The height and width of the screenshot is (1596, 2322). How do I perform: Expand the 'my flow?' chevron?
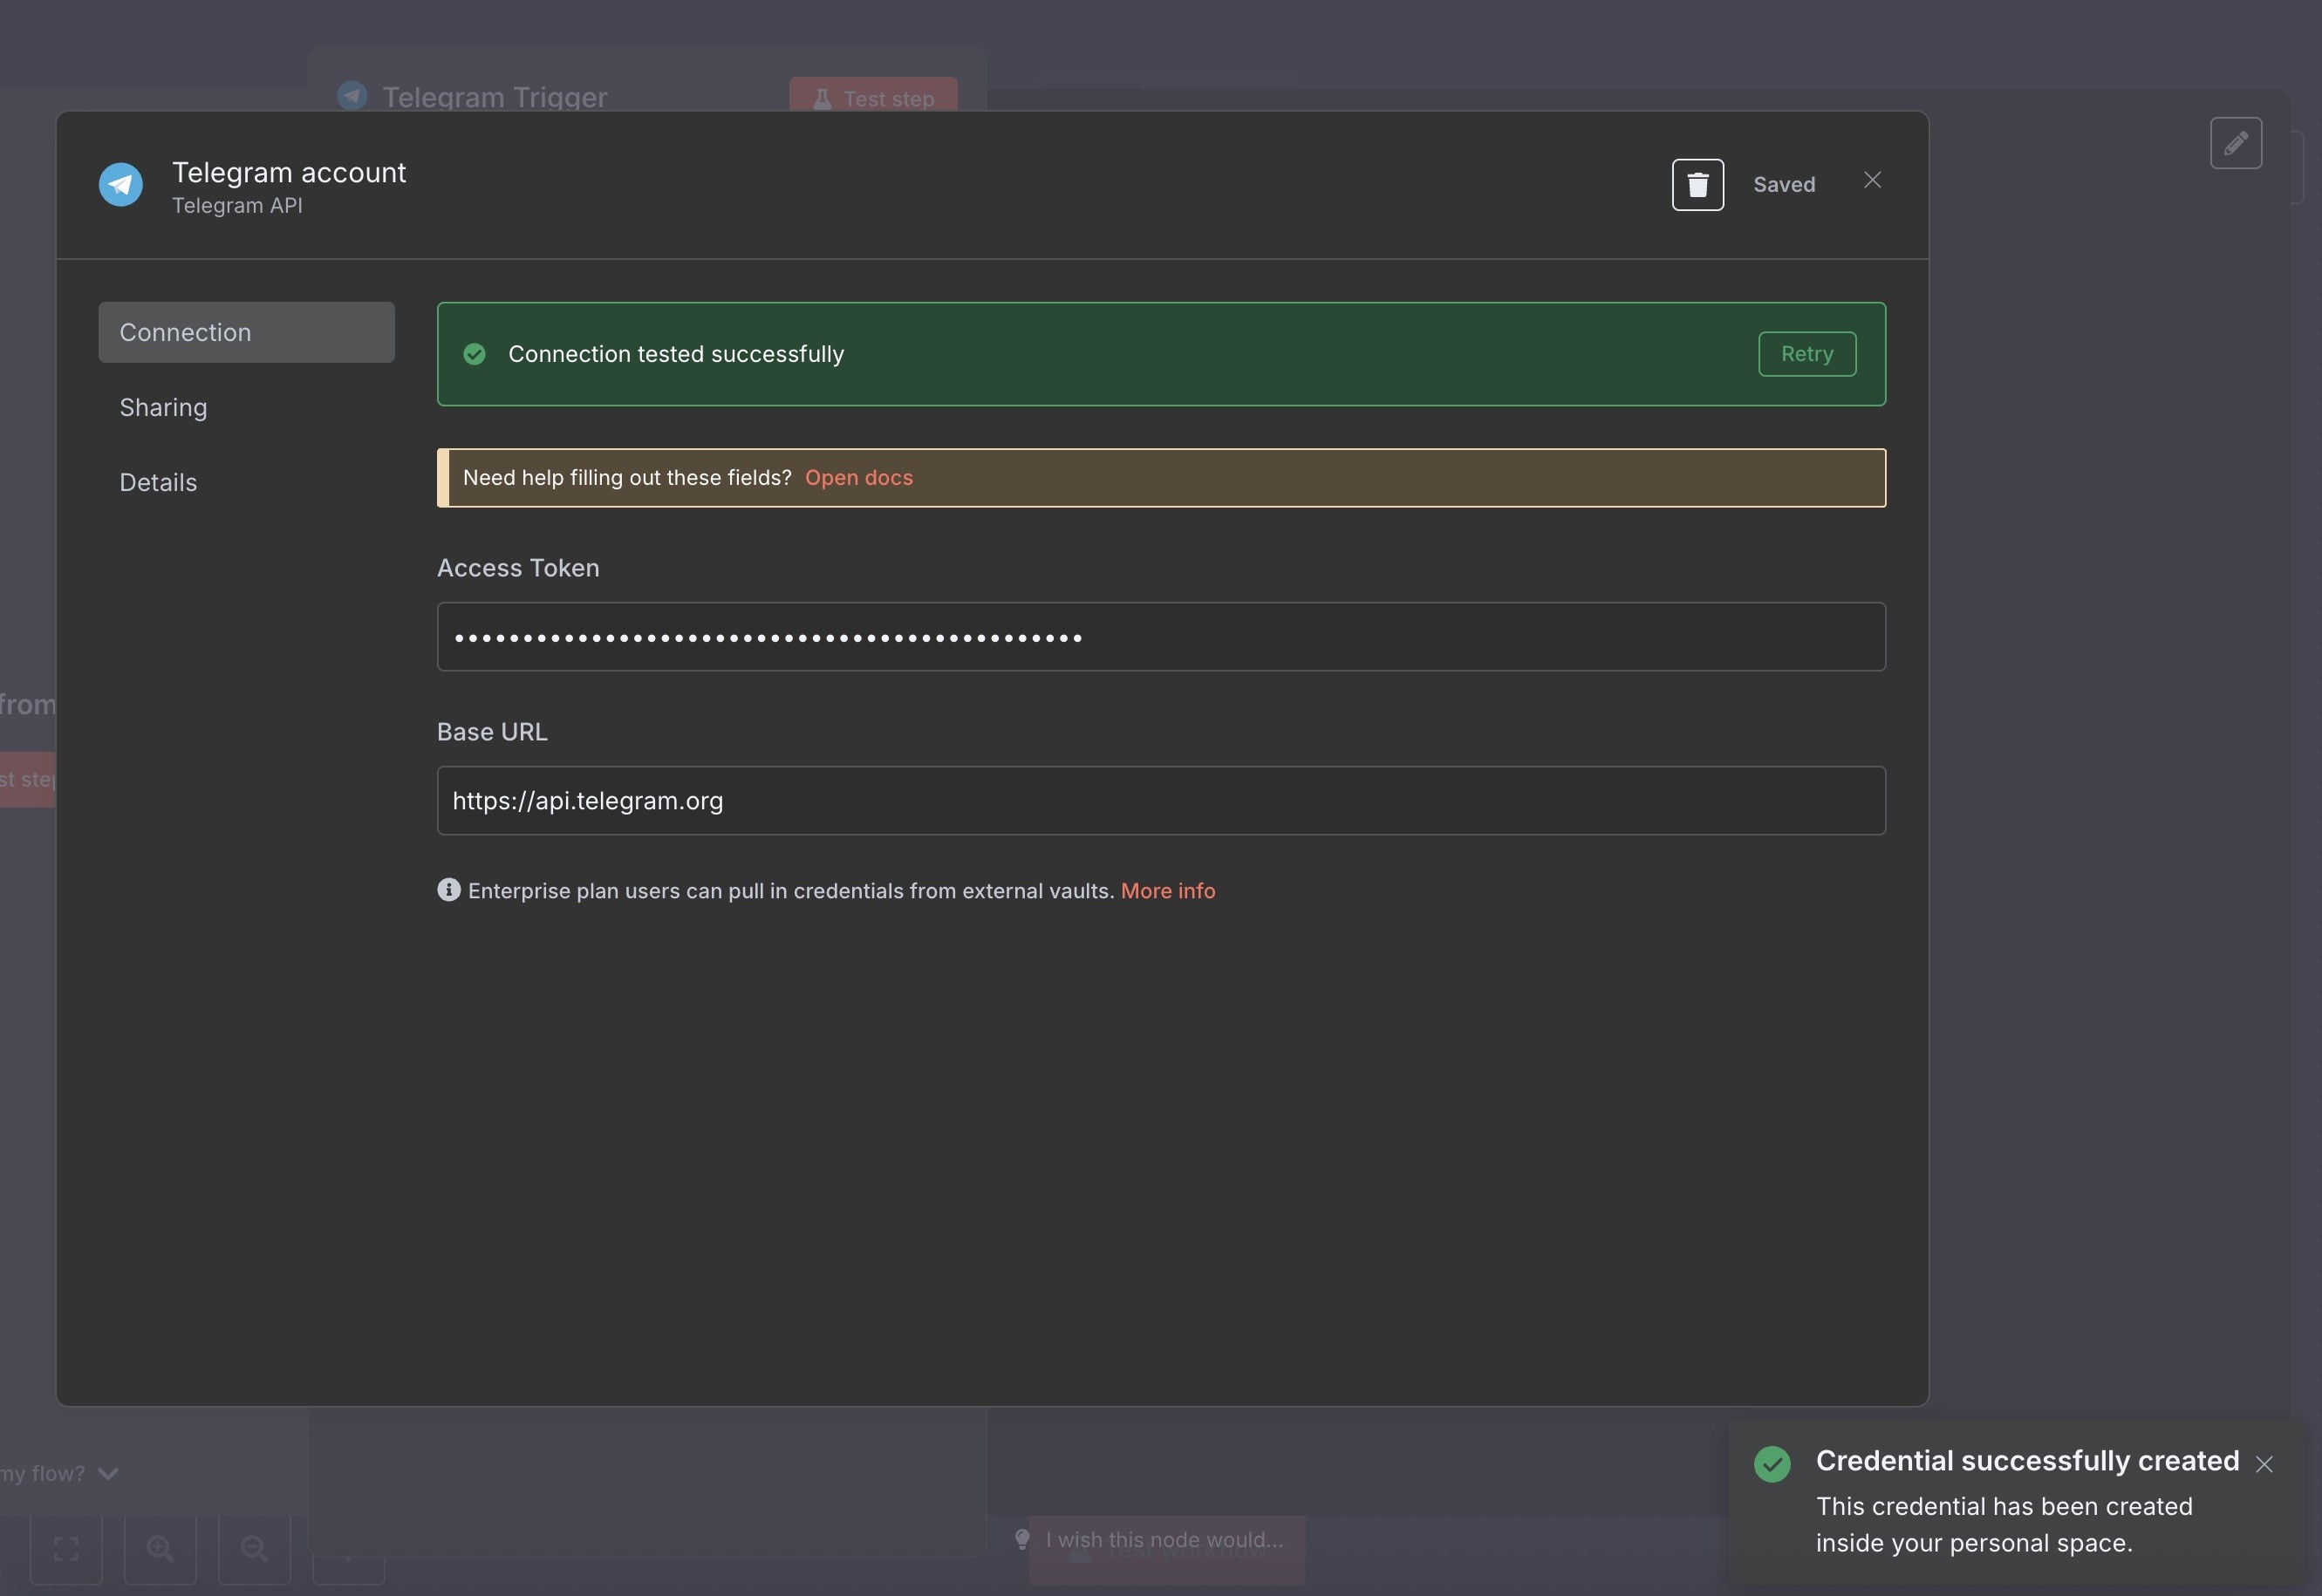tap(108, 1473)
